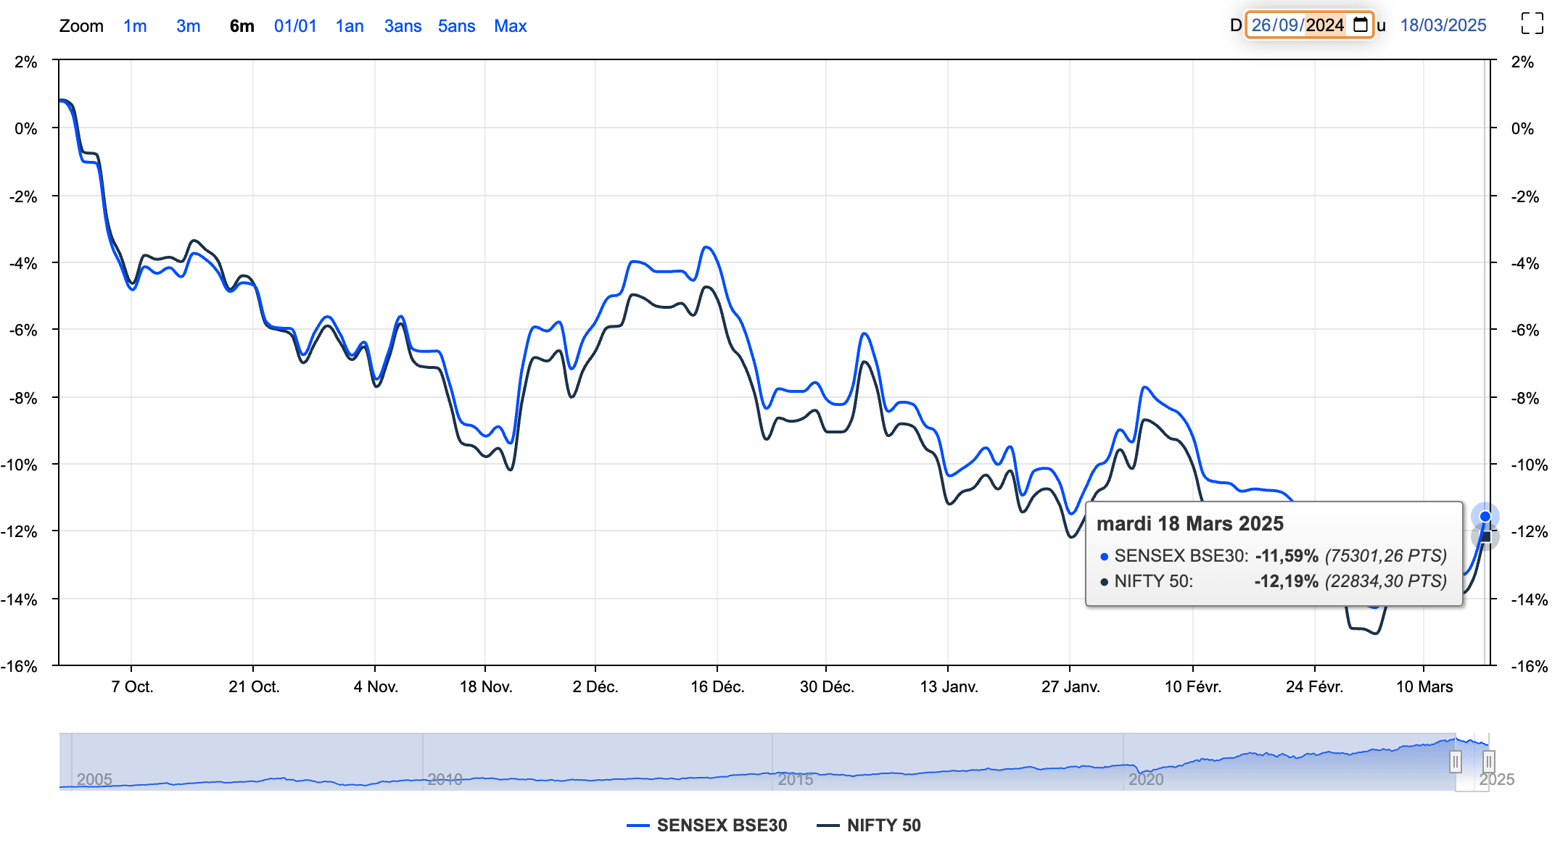Choose the 6m zoom period

click(242, 26)
